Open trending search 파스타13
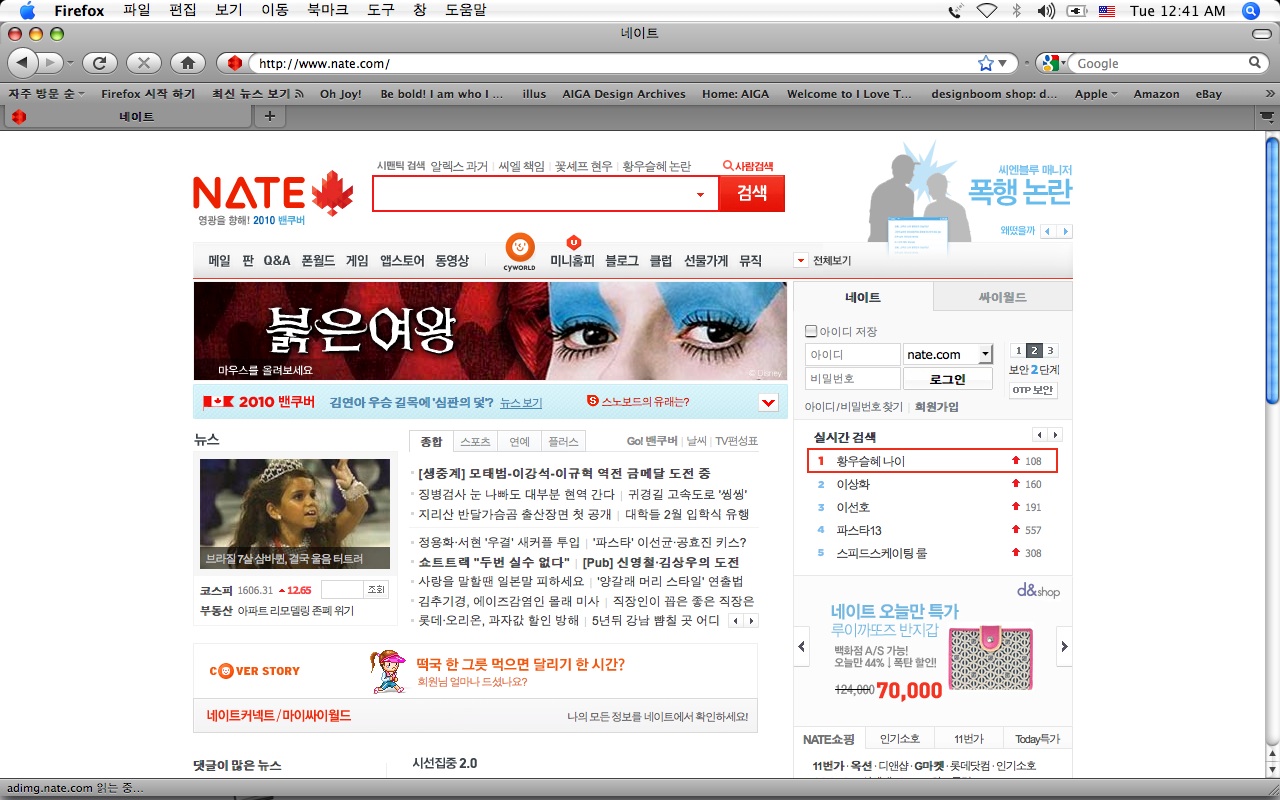1280x800 pixels. click(x=859, y=530)
